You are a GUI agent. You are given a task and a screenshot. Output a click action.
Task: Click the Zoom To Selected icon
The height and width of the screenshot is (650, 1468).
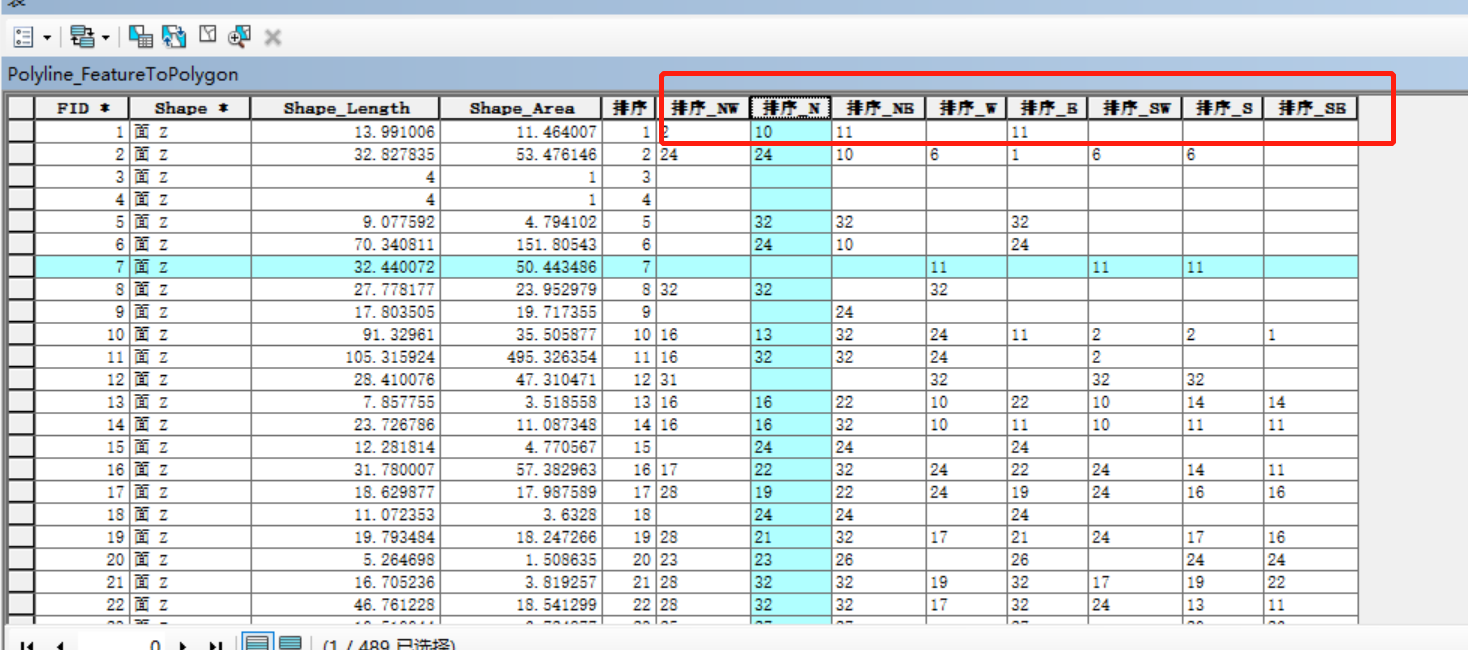[239, 38]
